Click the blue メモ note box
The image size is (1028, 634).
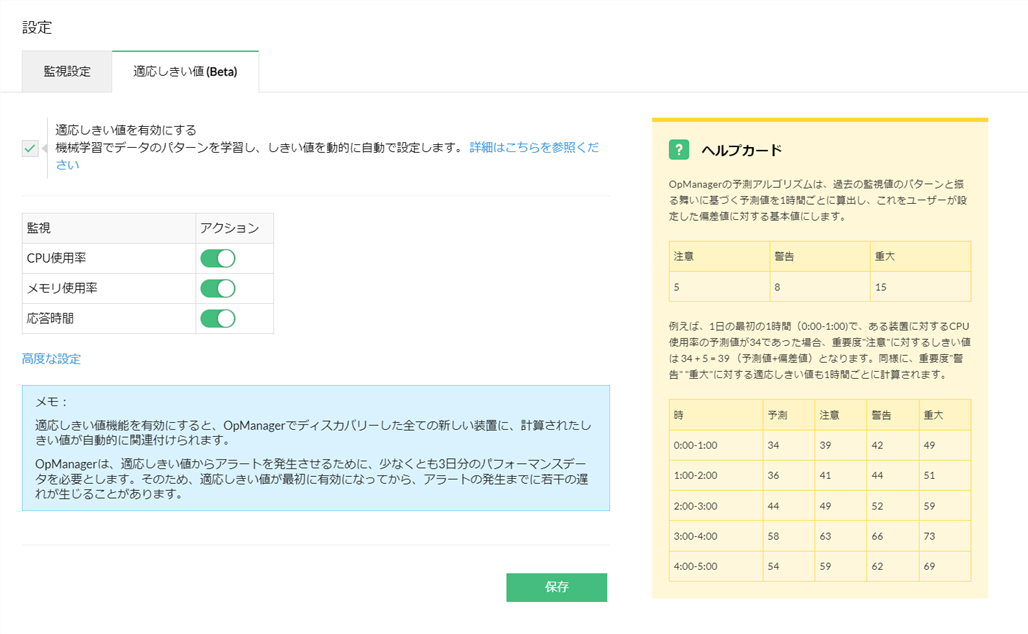(x=315, y=448)
